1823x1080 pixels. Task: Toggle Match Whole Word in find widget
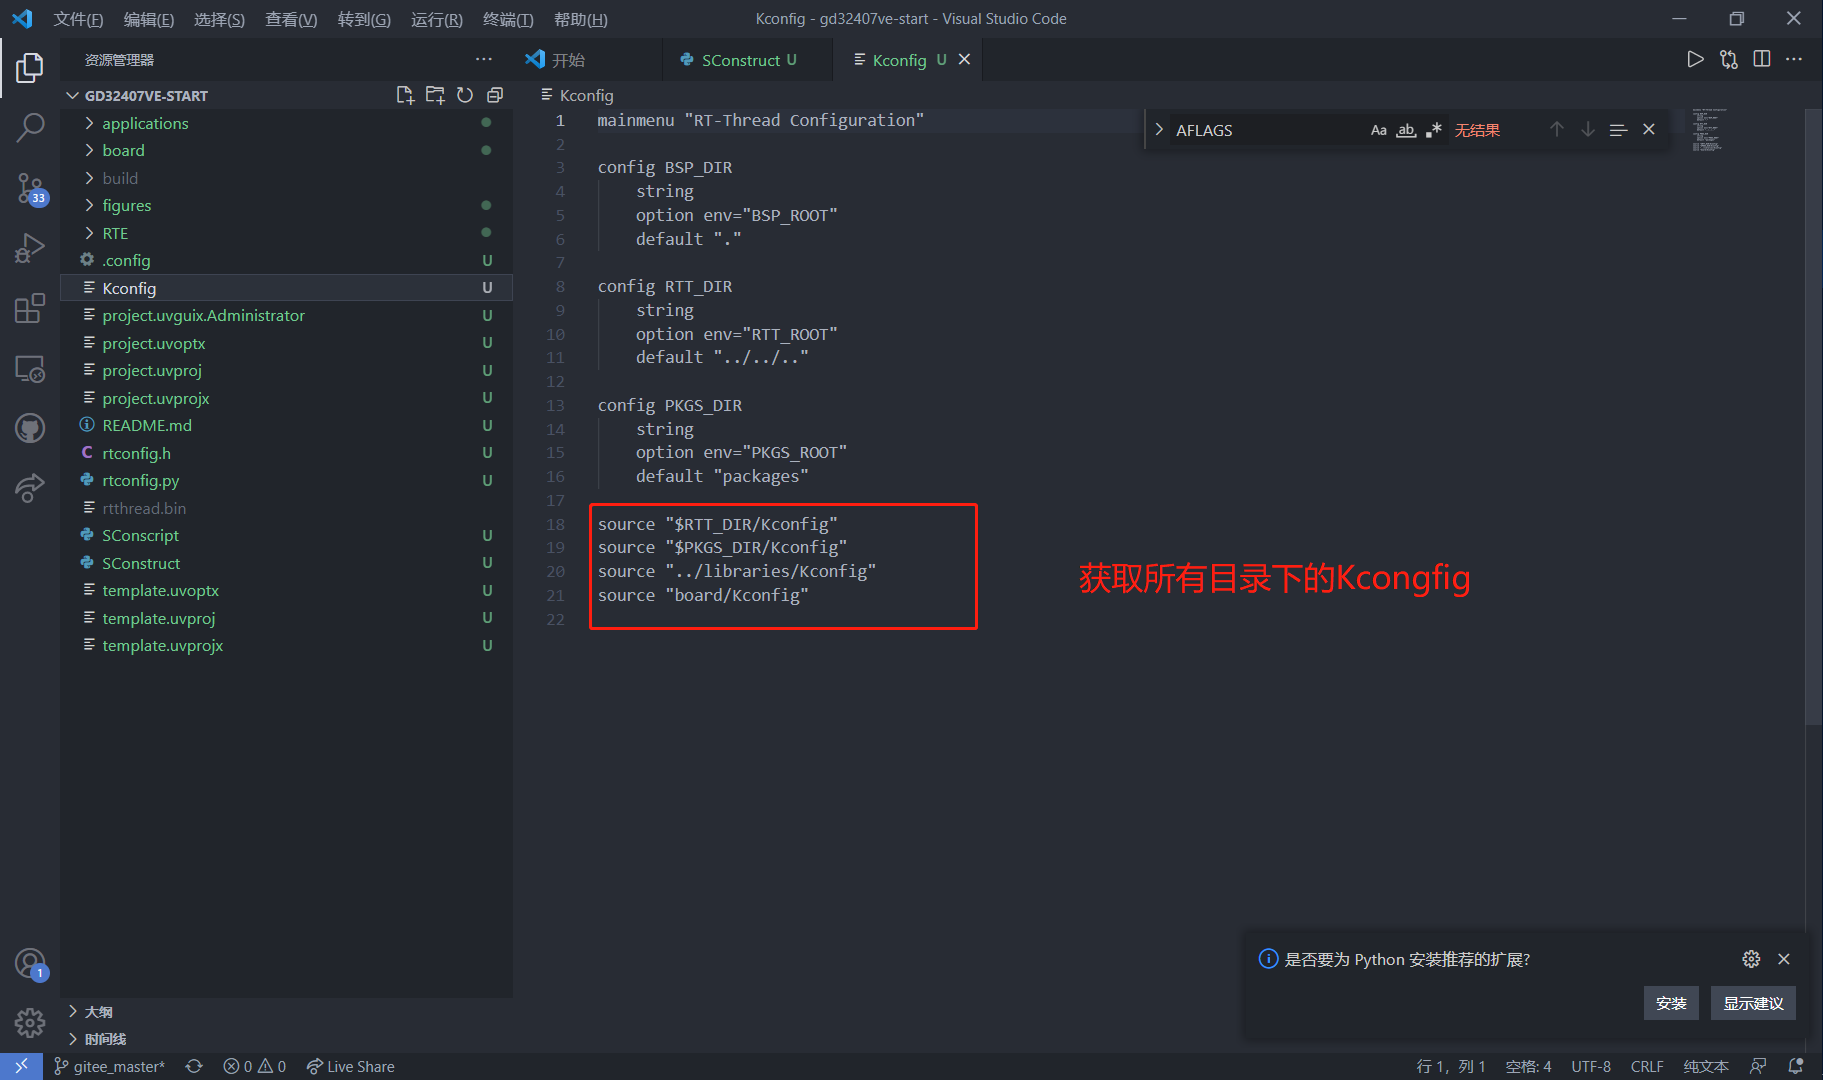[x=1406, y=130]
